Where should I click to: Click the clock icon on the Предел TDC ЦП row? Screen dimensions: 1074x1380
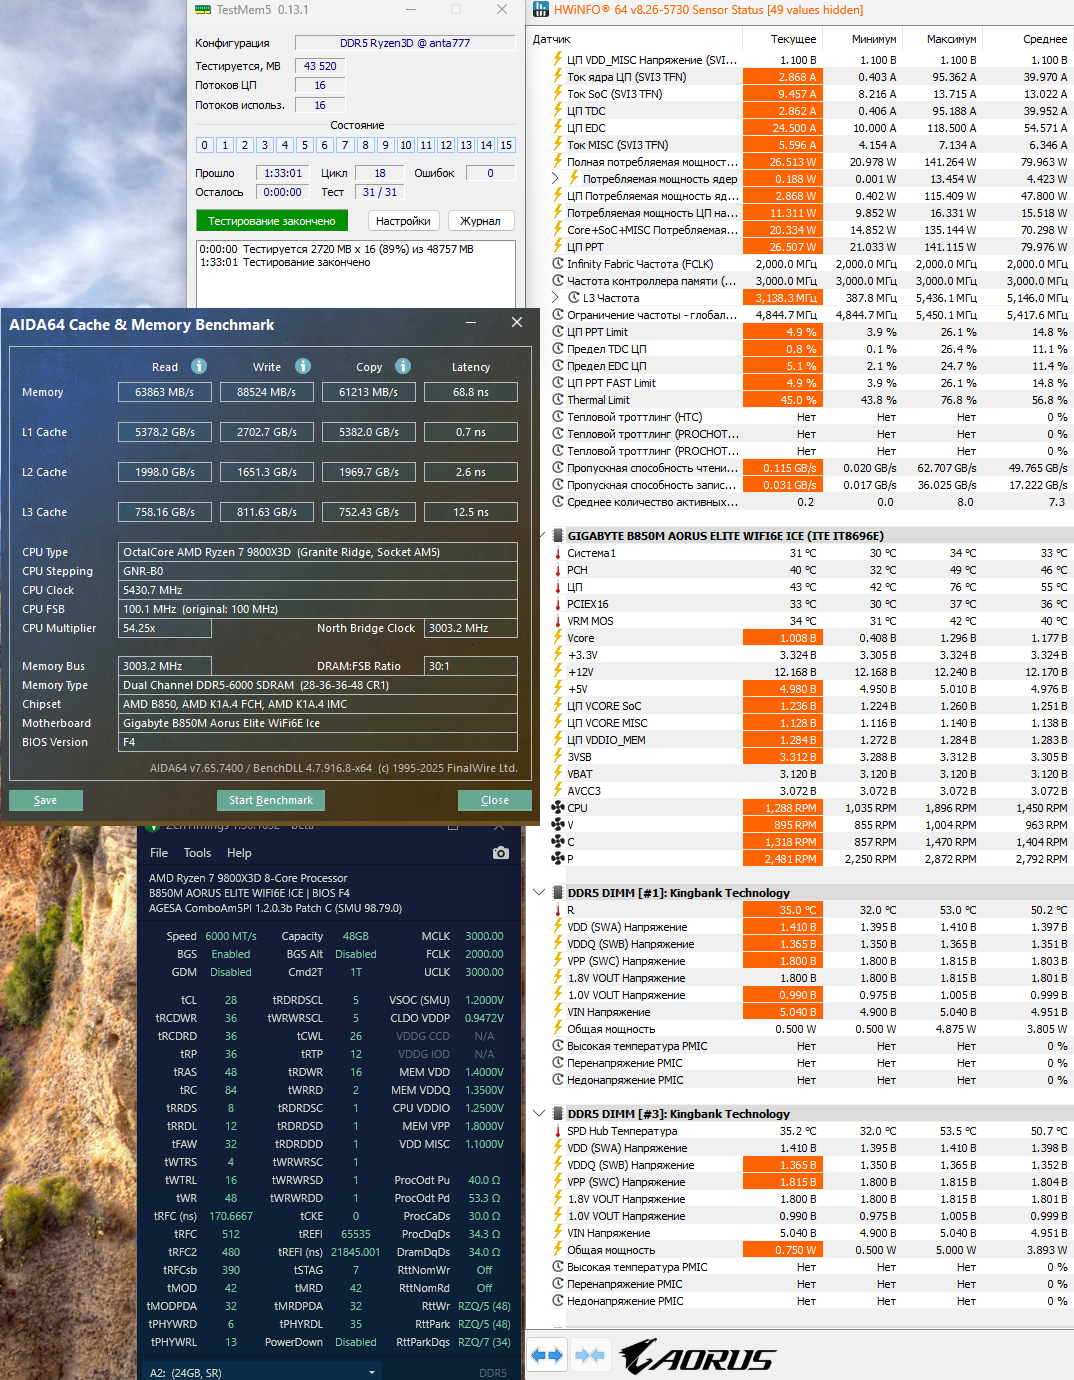coord(558,349)
